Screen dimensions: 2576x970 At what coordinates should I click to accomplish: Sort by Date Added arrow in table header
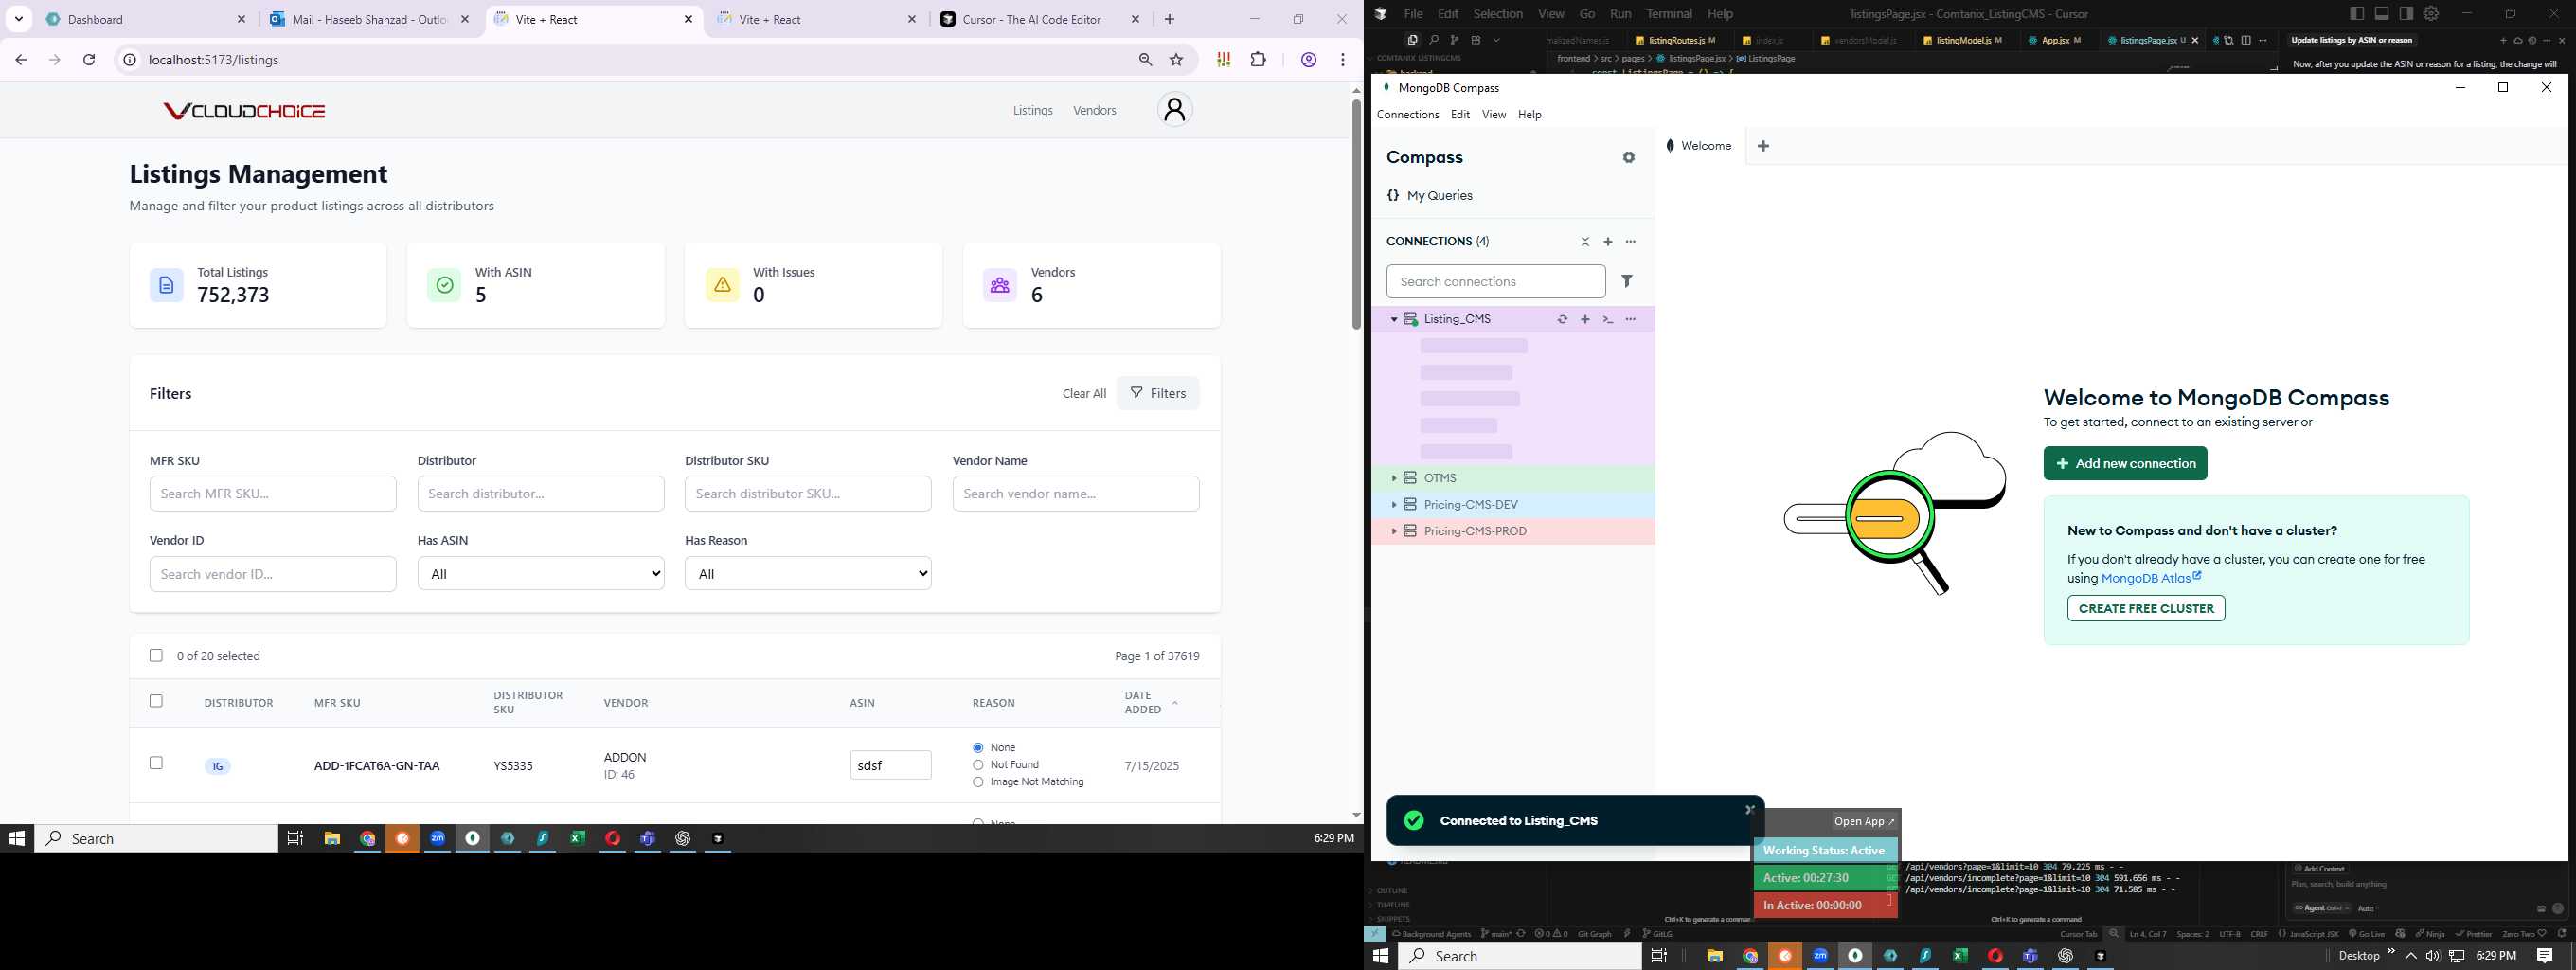tap(1175, 703)
